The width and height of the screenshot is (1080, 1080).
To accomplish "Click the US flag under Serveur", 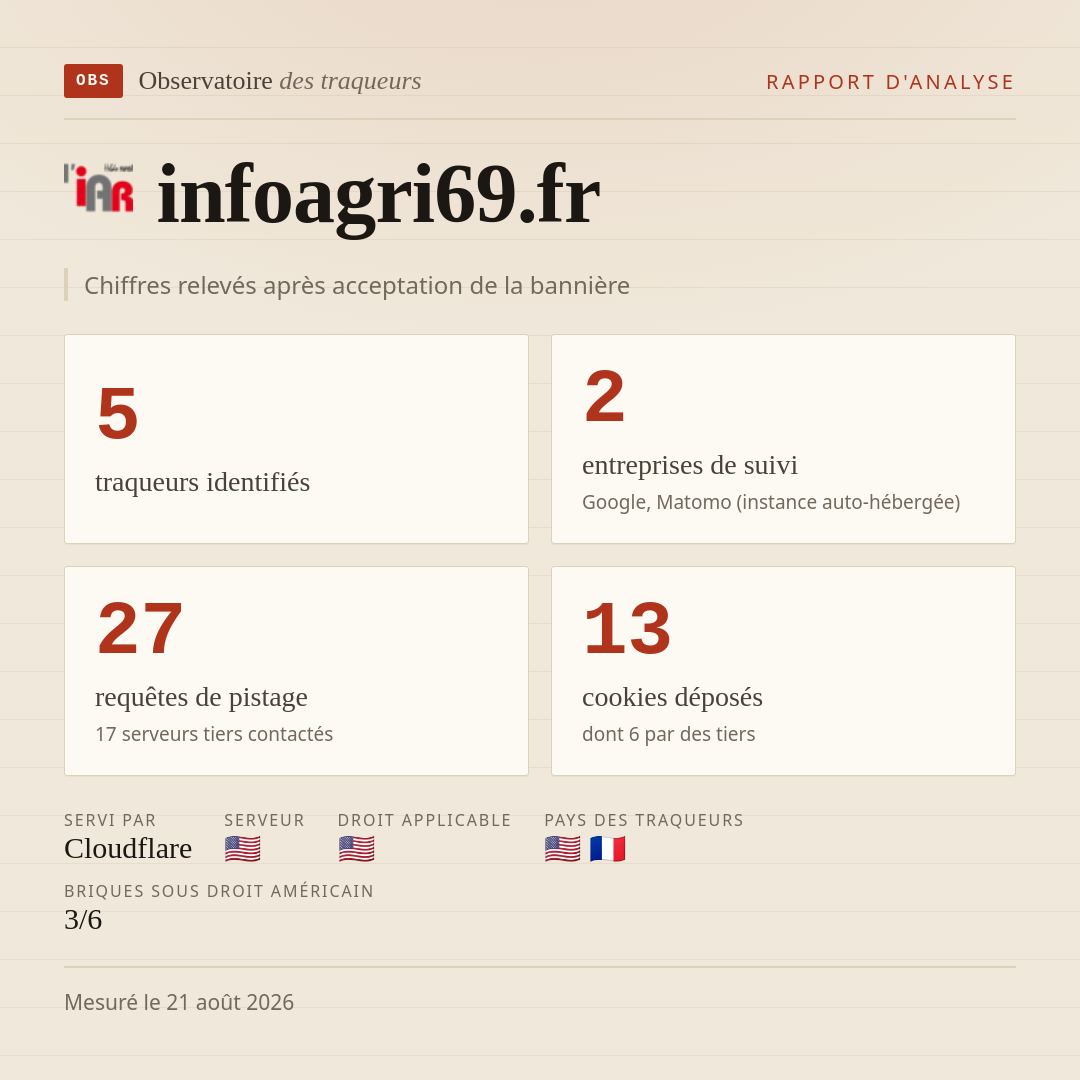I will [x=242, y=849].
